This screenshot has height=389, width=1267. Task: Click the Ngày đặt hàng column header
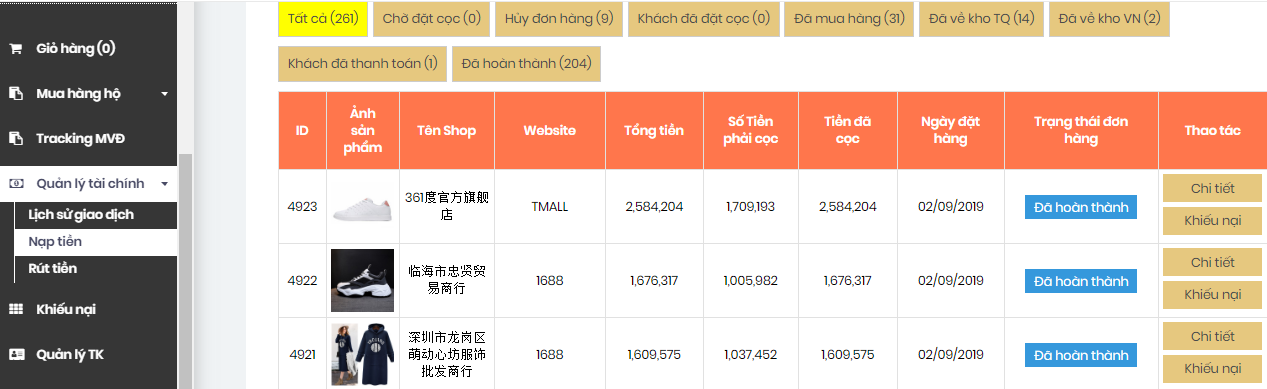point(951,131)
